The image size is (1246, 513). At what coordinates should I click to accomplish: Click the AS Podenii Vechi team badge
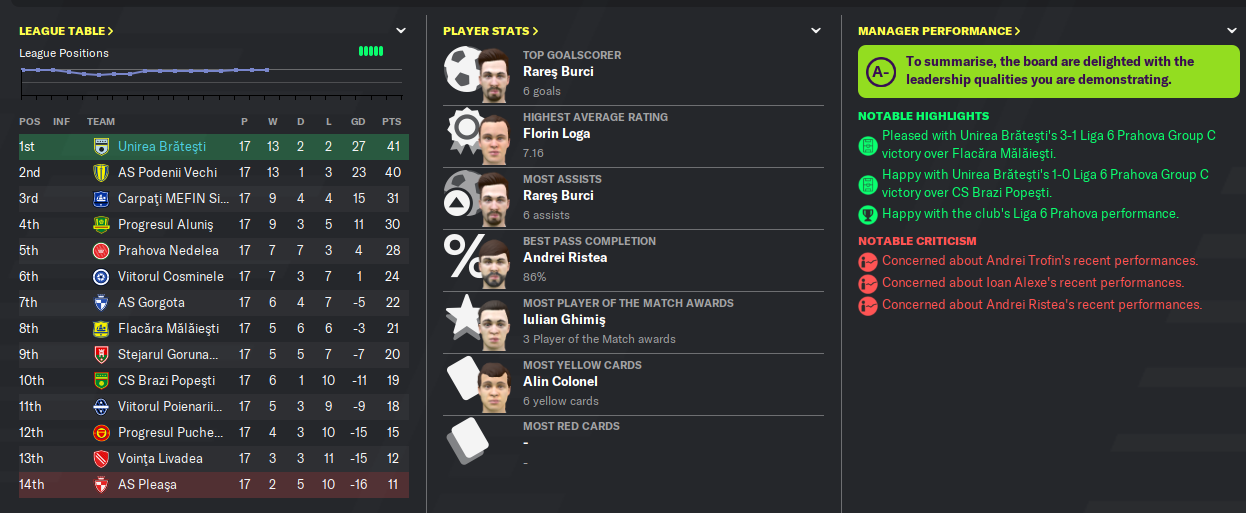coord(100,173)
